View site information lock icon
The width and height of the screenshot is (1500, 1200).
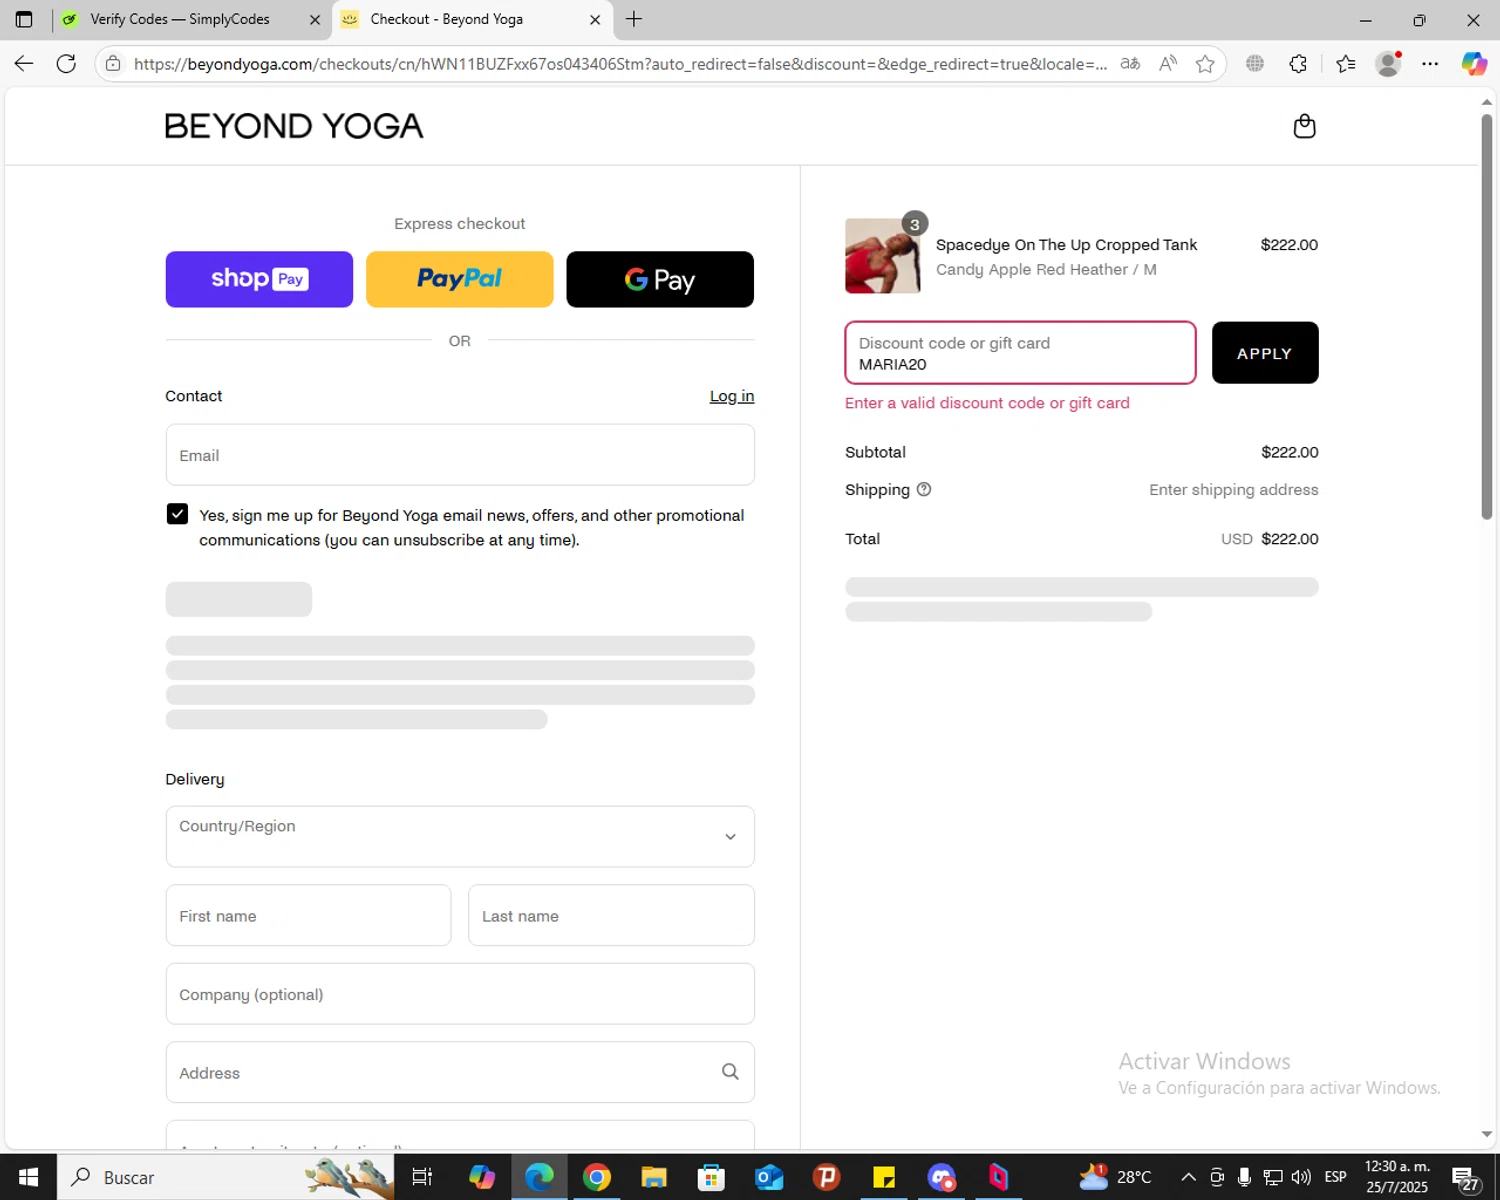[x=113, y=64]
